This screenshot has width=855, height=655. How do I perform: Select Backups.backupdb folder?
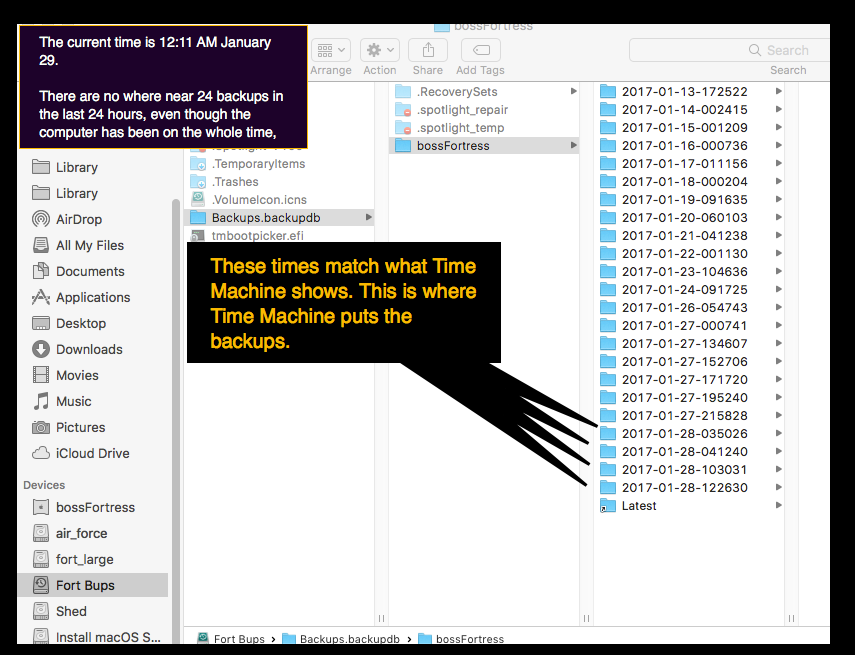click(279, 218)
